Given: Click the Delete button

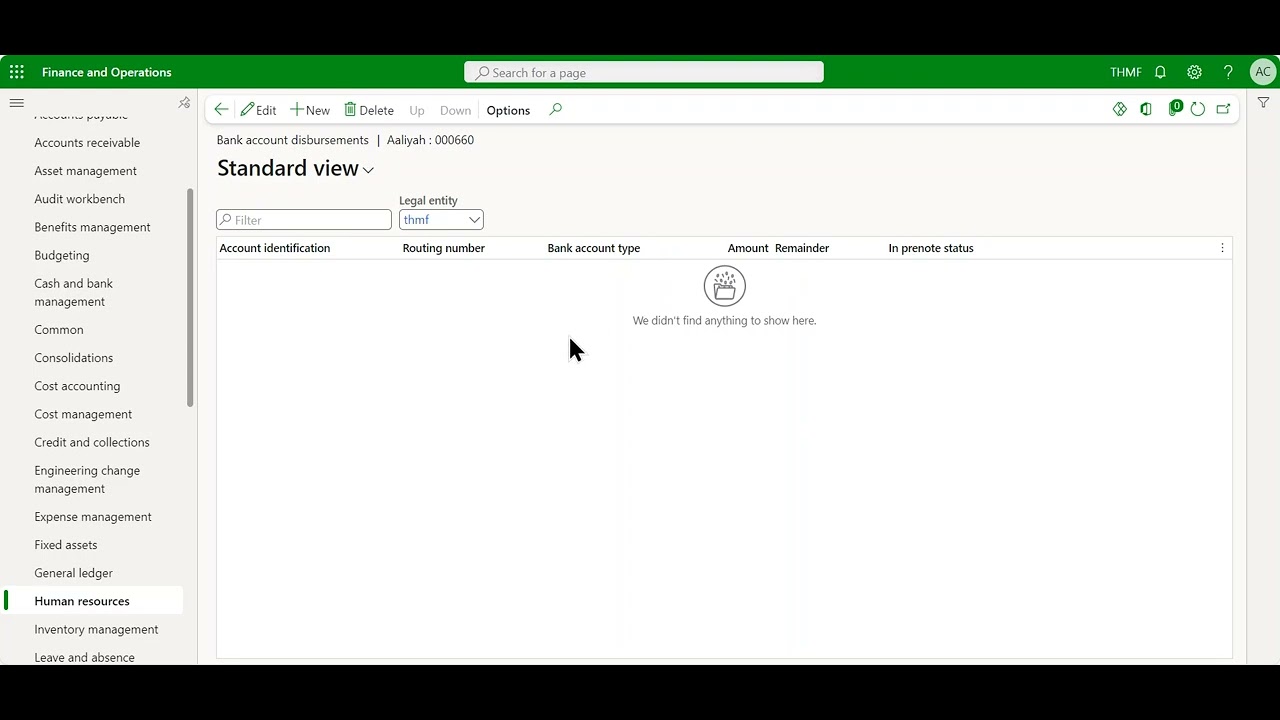Looking at the screenshot, I should pos(369,110).
